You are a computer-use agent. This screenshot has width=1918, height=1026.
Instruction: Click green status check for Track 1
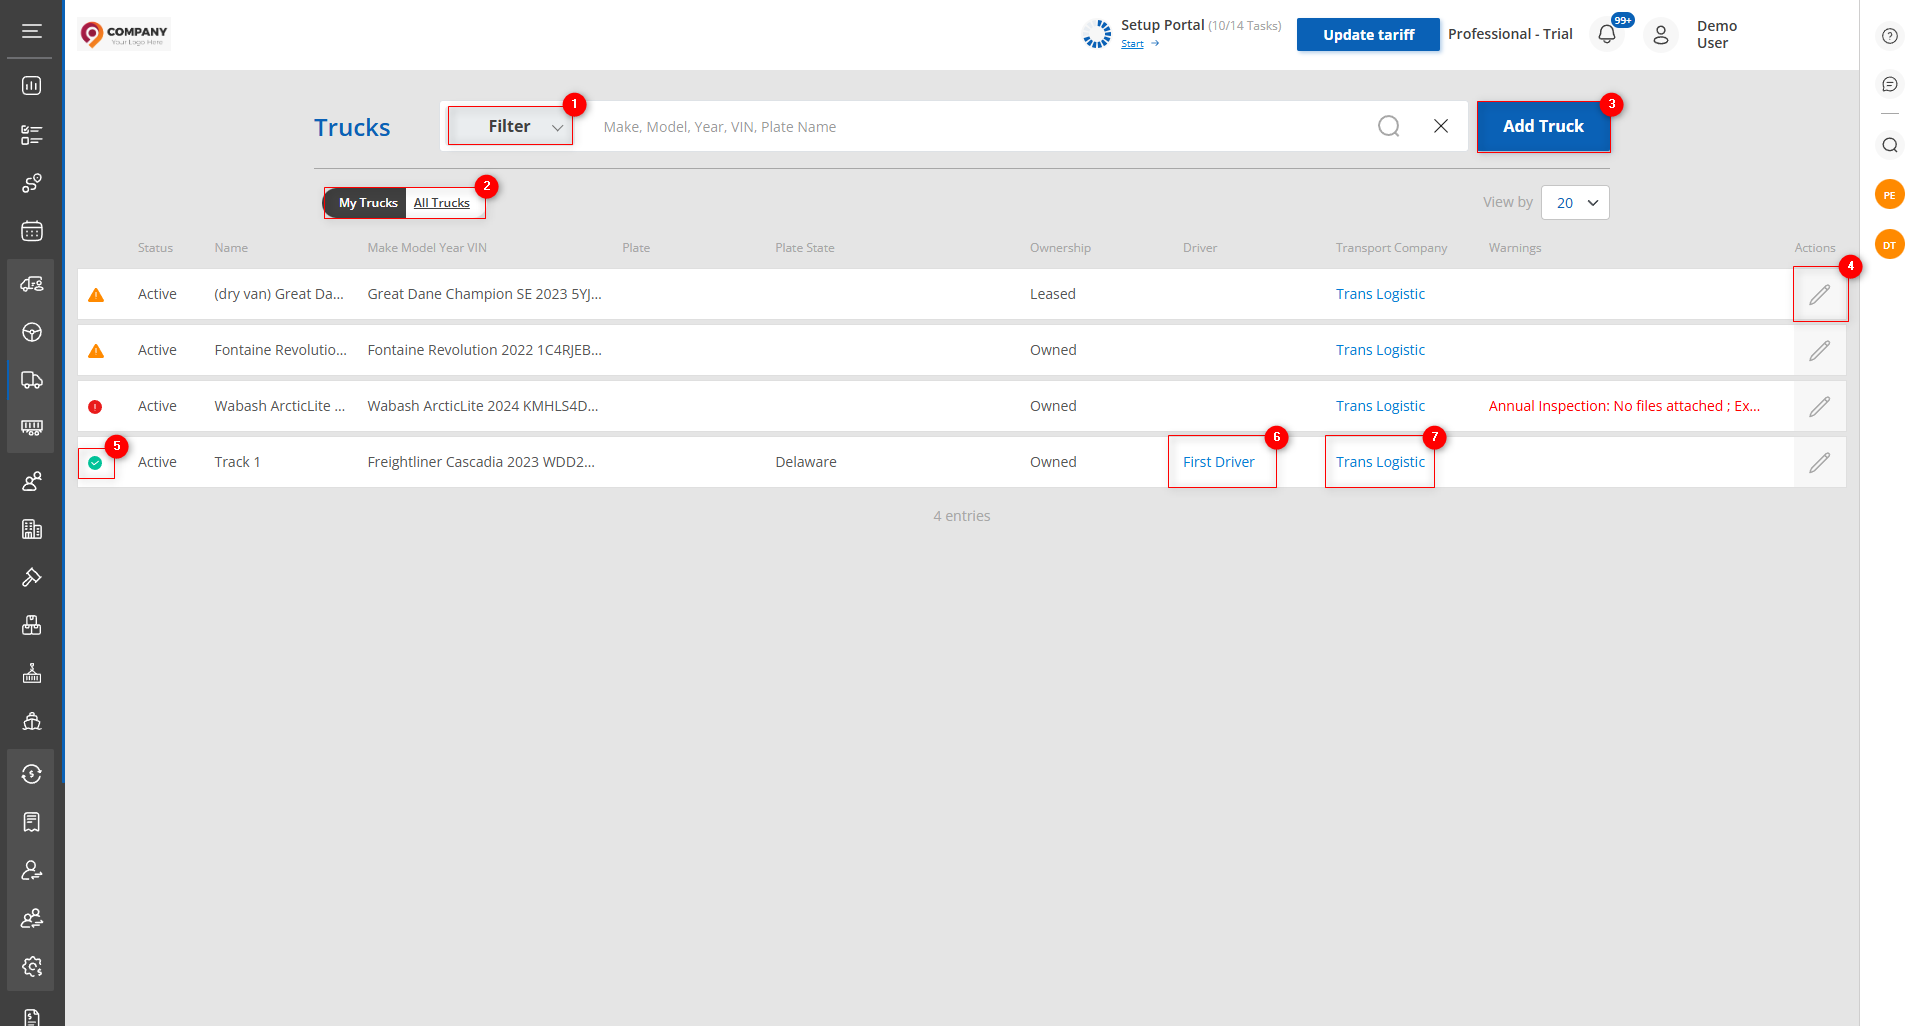pos(95,463)
